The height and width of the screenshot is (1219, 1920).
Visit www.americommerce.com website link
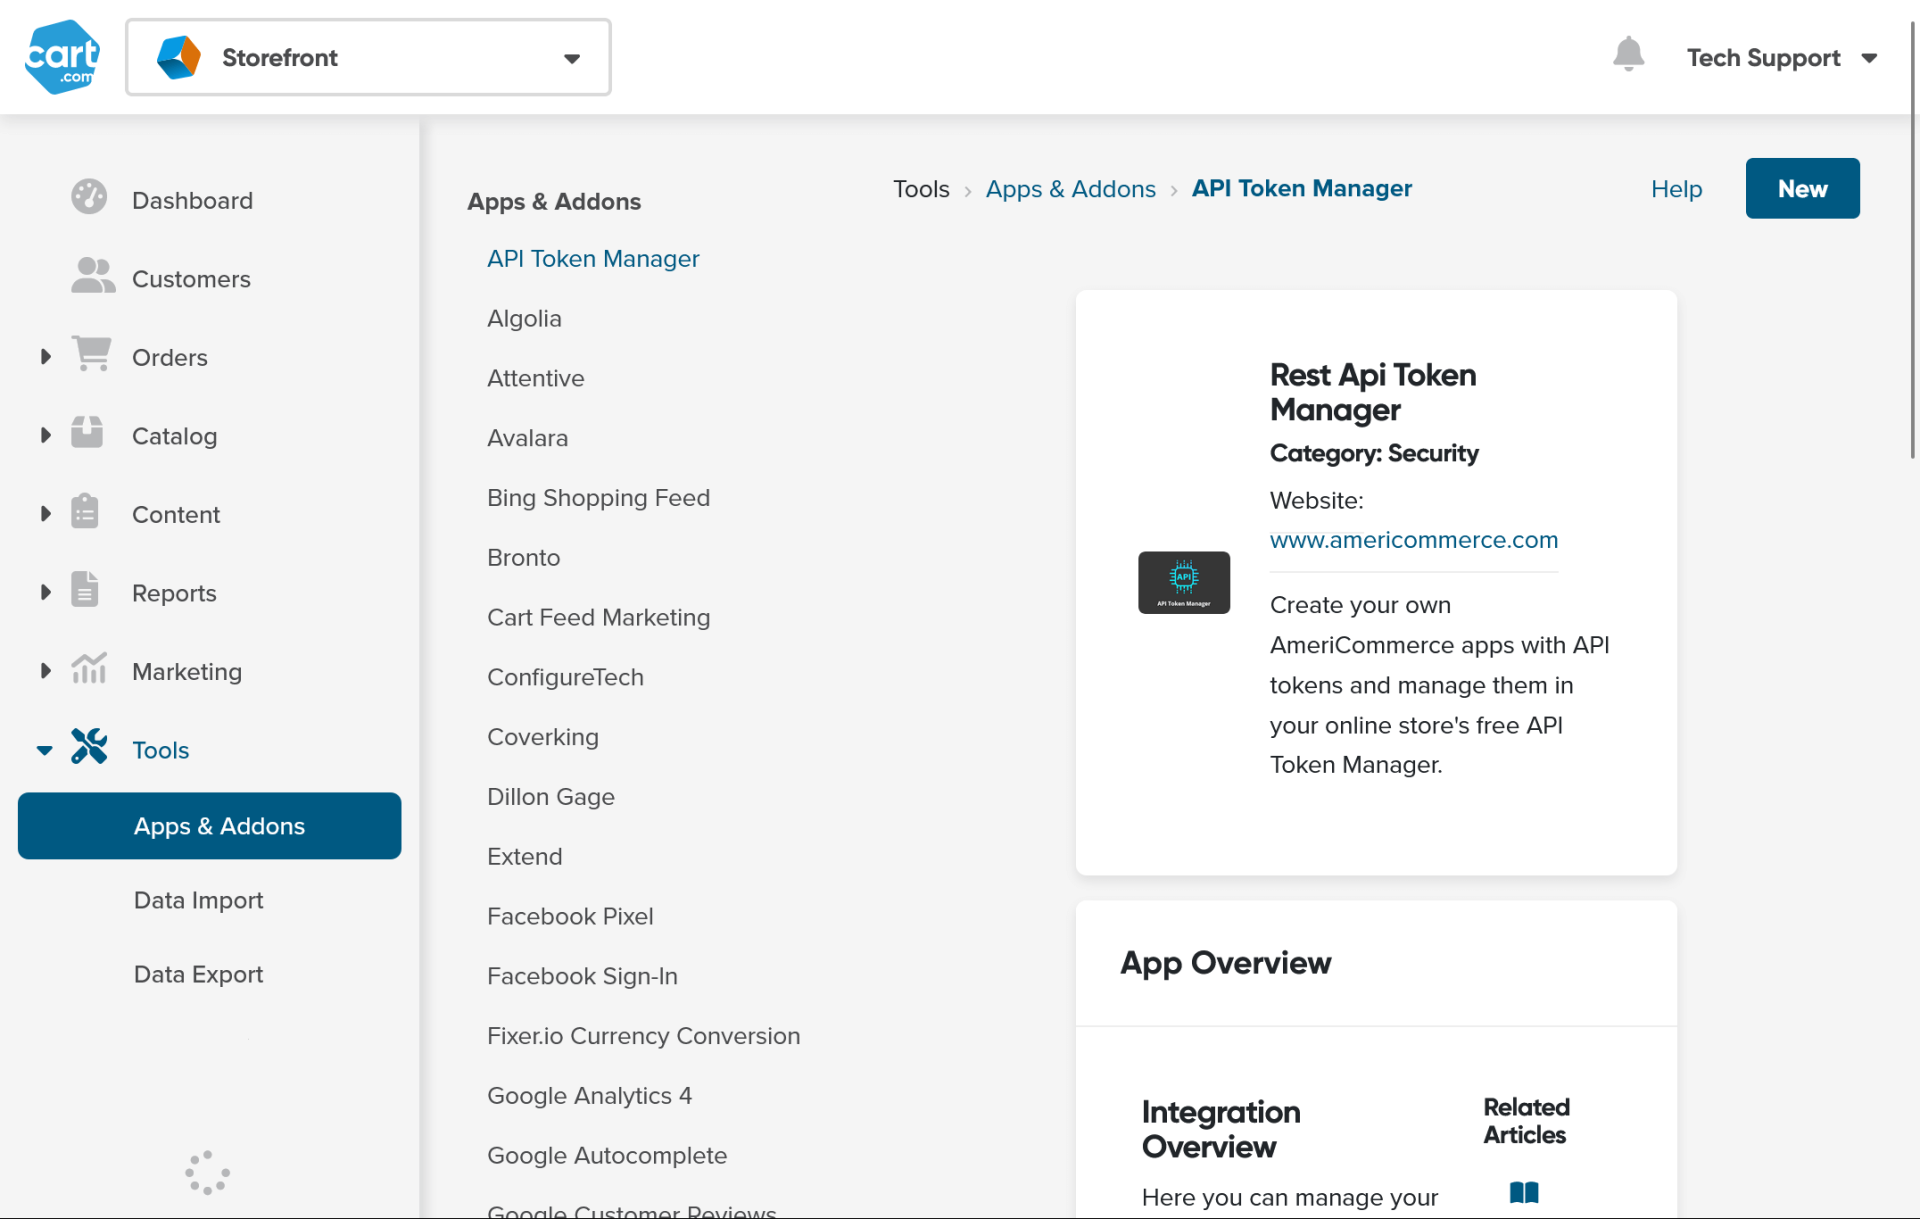(1413, 540)
